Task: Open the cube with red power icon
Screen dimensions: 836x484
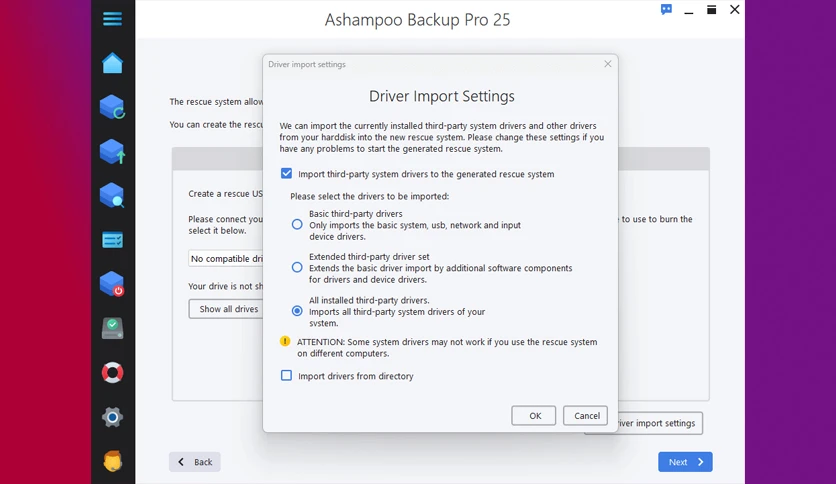Action: coord(112,284)
